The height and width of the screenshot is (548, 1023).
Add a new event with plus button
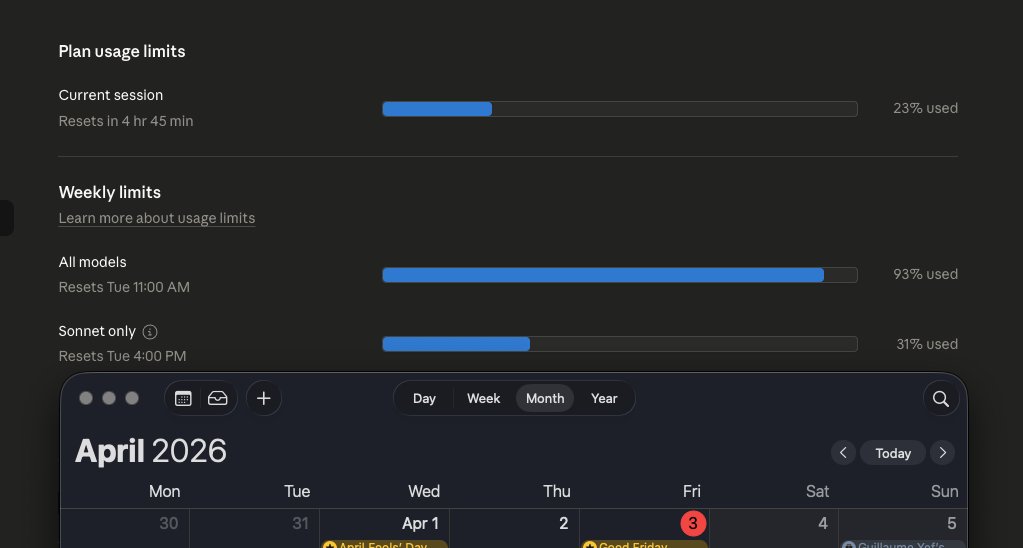[264, 399]
